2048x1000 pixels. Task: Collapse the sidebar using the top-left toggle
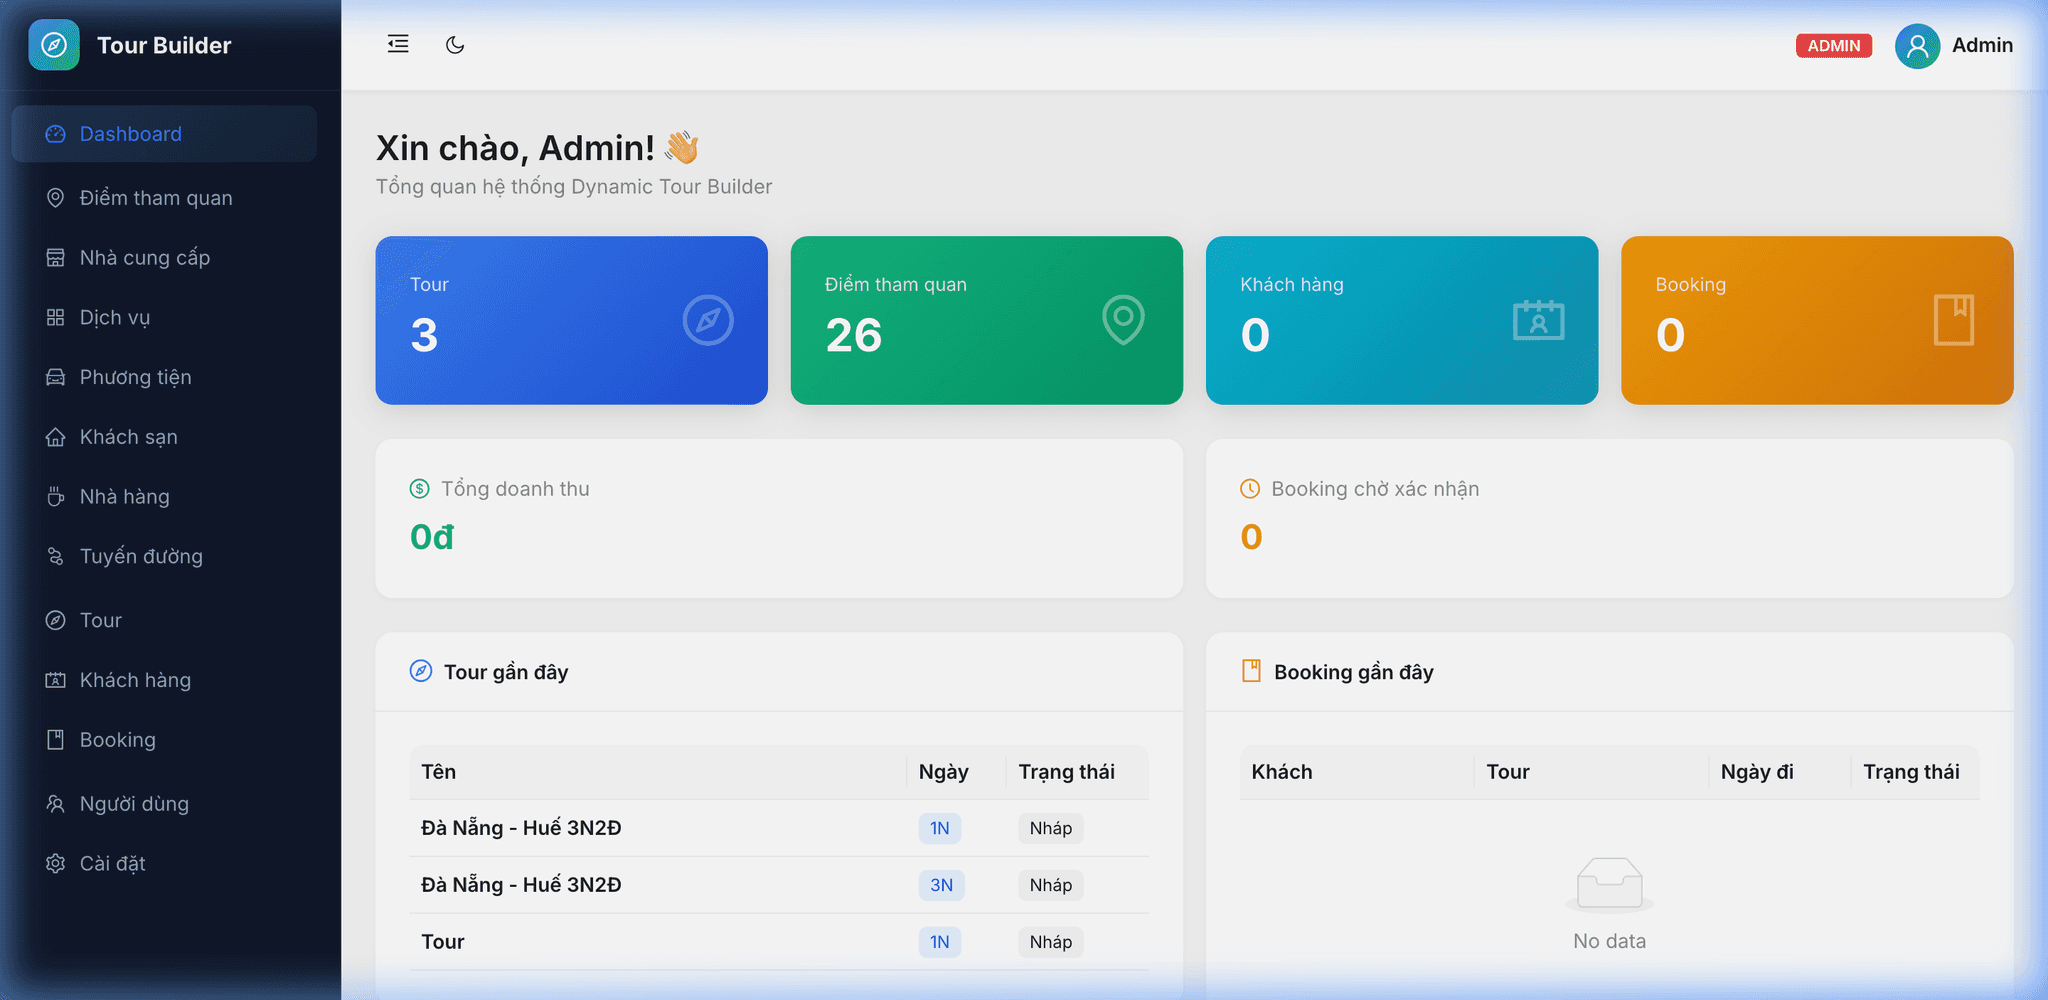click(x=397, y=44)
